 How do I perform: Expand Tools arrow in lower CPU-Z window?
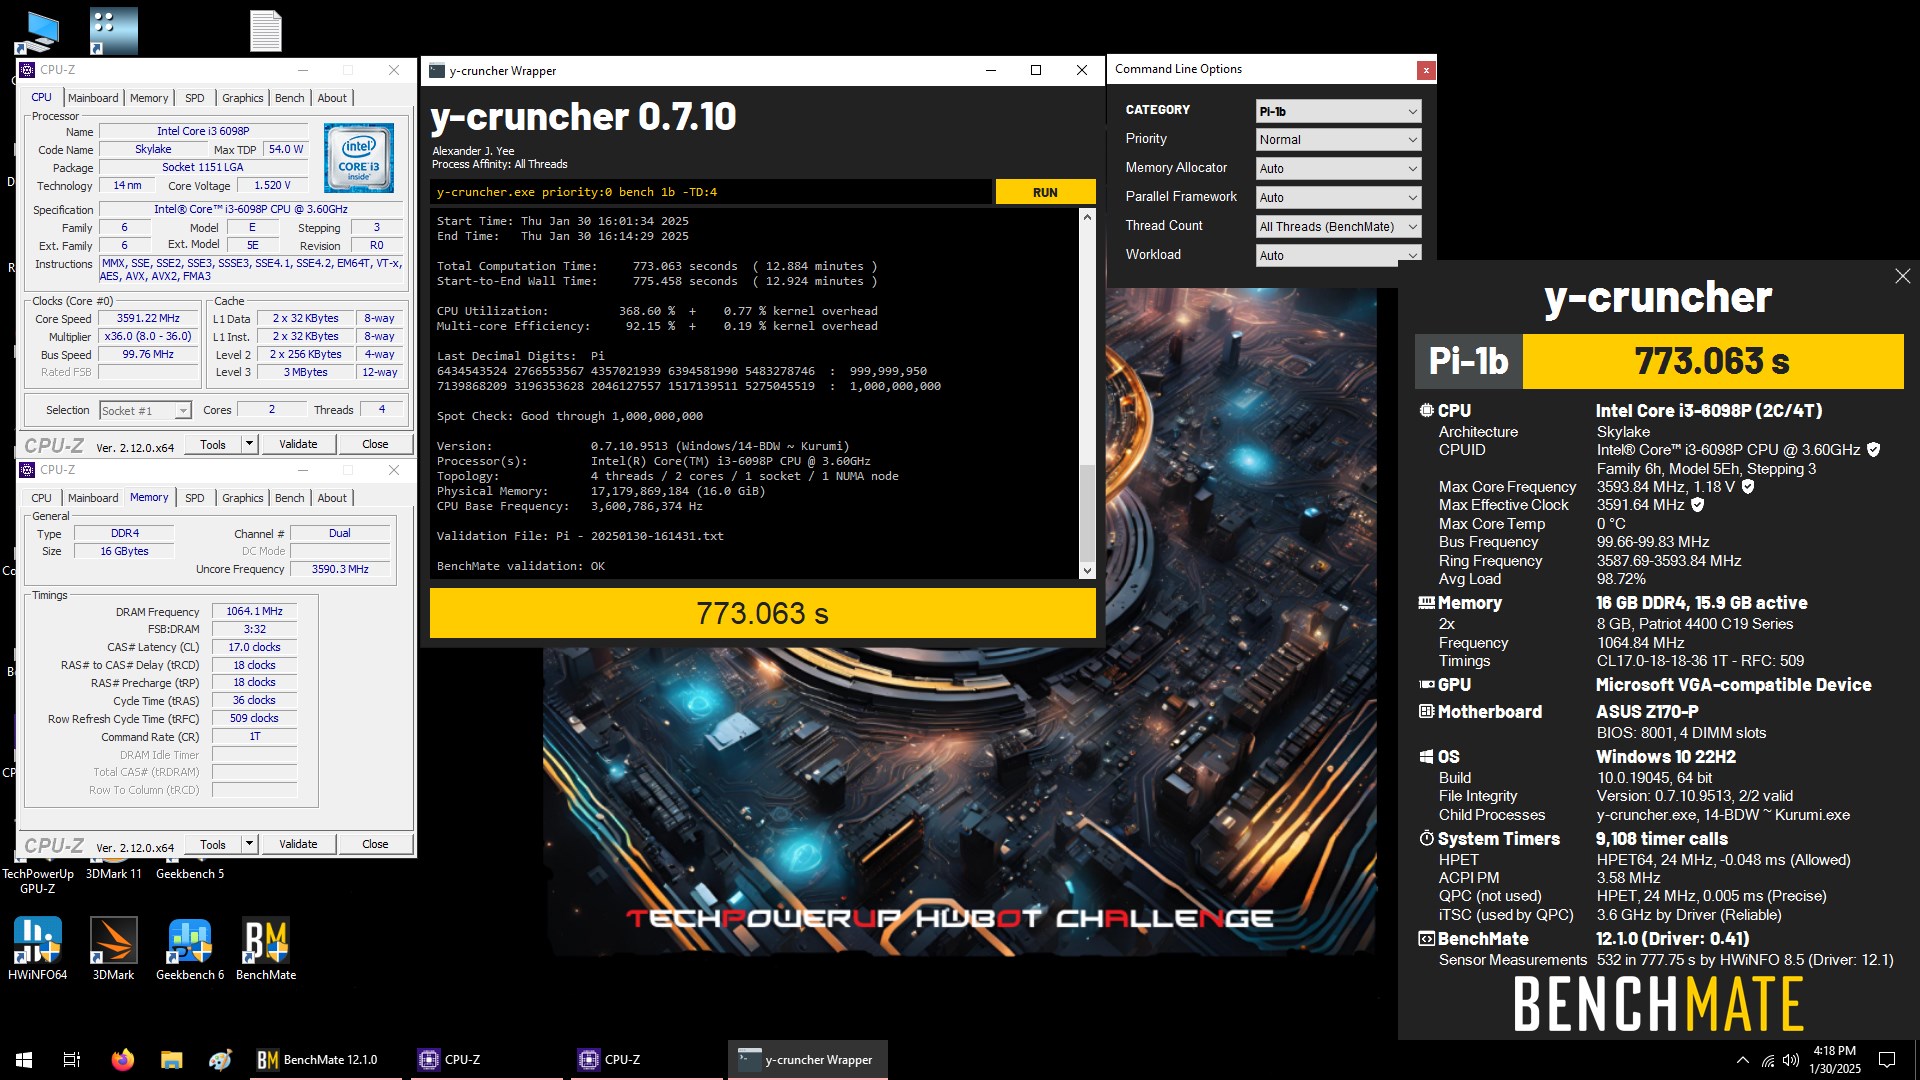click(249, 844)
